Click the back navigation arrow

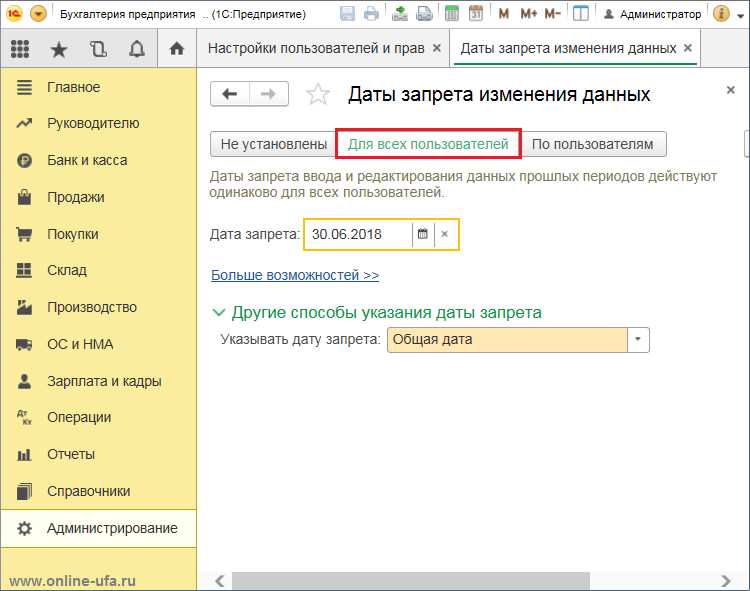tap(230, 94)
